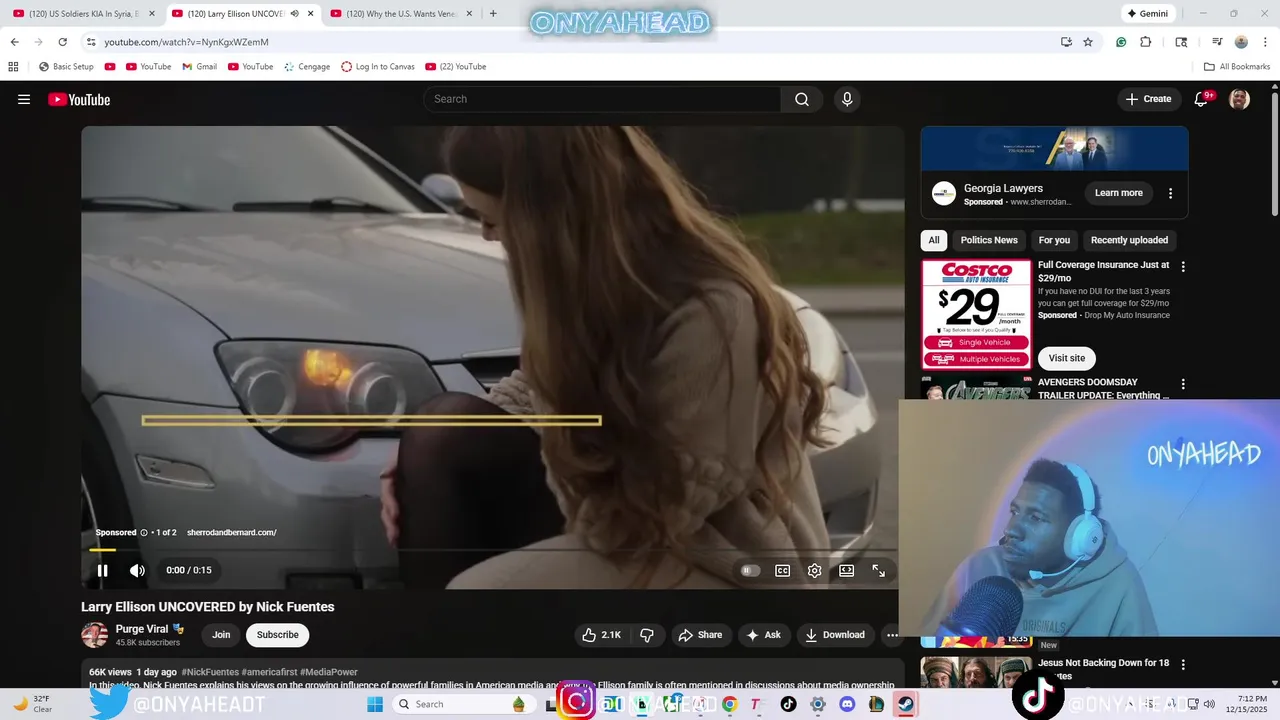Dislike the video
This screenshot has width=1280, height=720.
pos(647,635)
